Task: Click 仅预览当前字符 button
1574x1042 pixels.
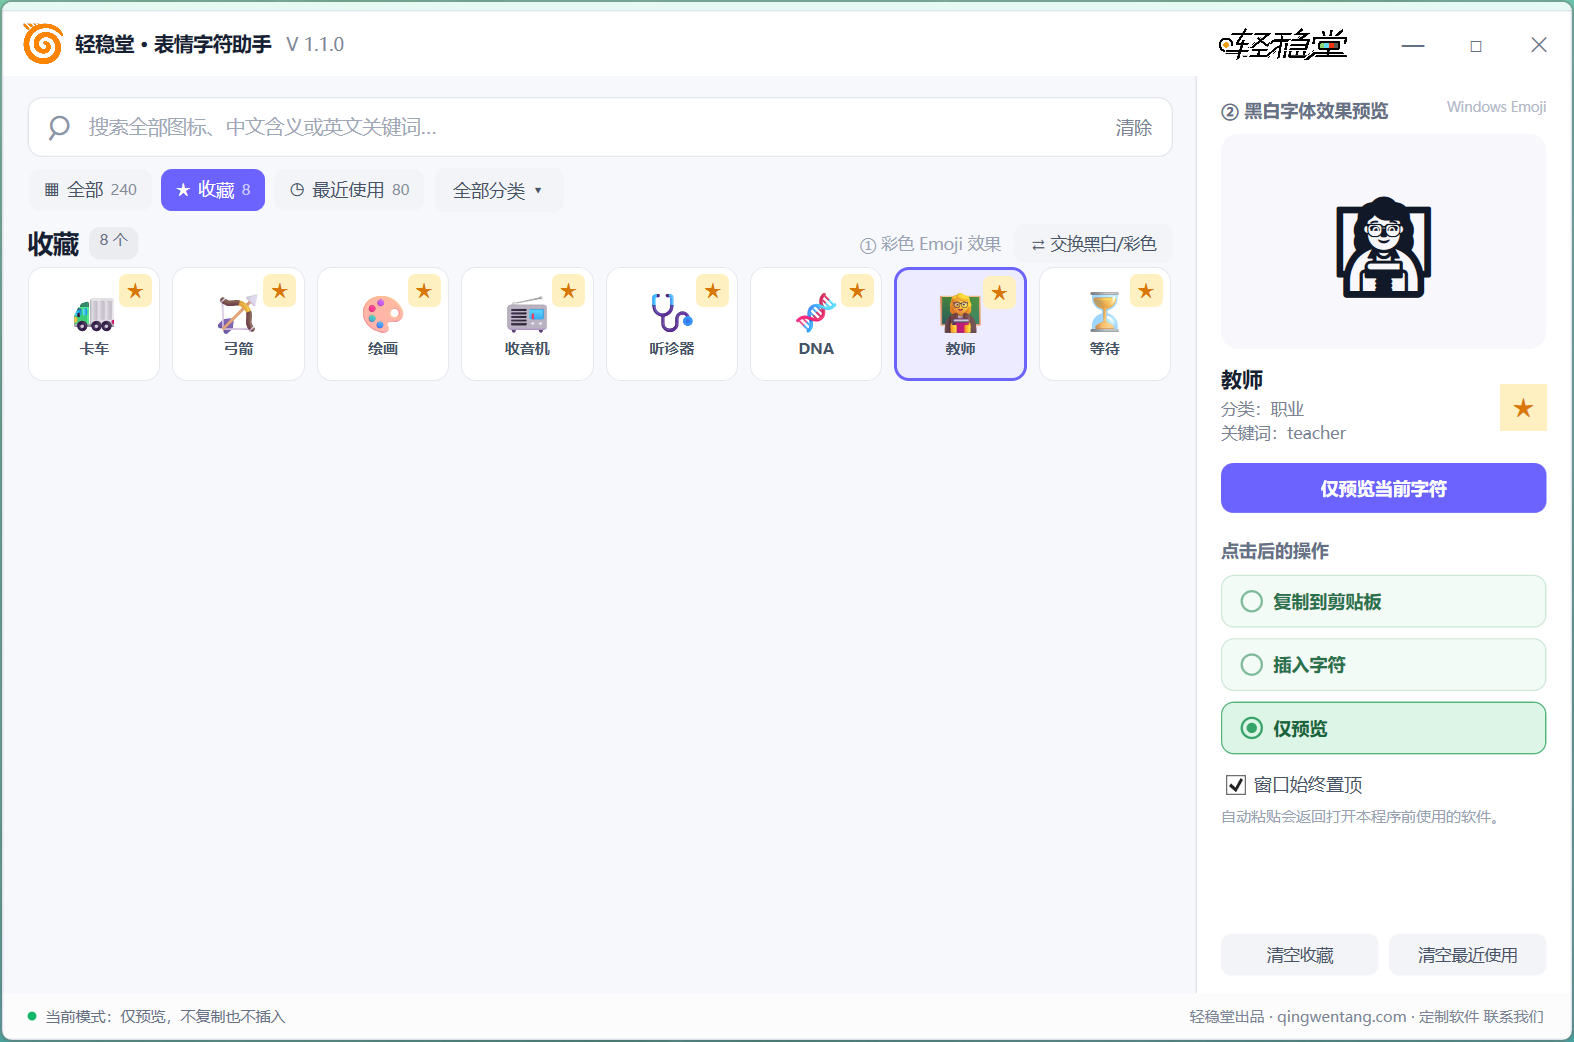Action: click(1383, 488)
